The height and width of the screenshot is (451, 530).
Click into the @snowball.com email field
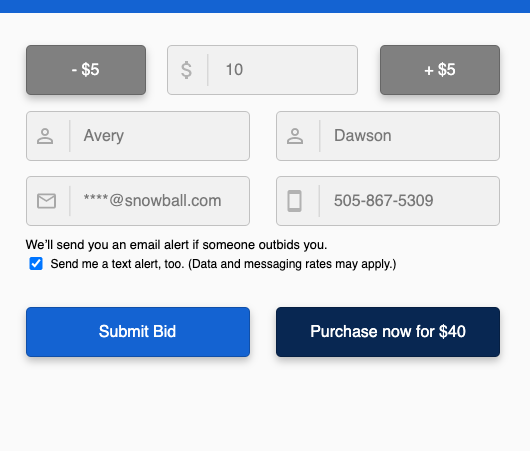tap(138, 201)
